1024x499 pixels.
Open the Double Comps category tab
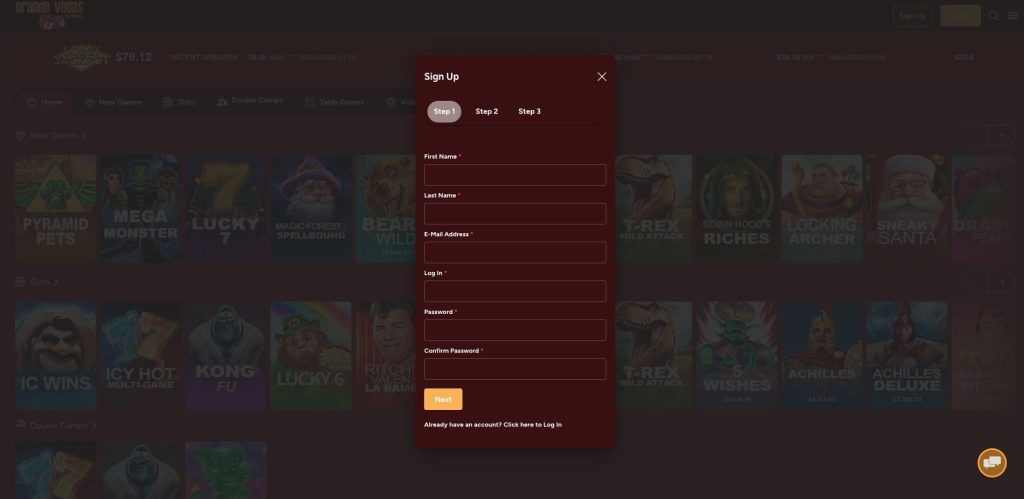250,101
